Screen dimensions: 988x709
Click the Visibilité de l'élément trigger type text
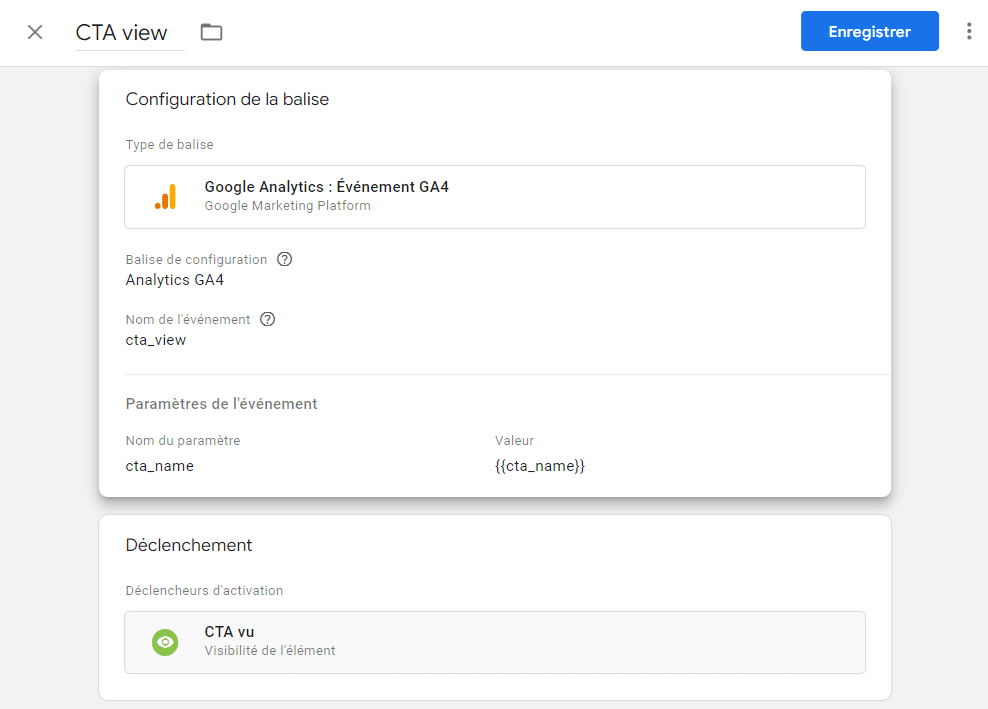coord(269,651)
